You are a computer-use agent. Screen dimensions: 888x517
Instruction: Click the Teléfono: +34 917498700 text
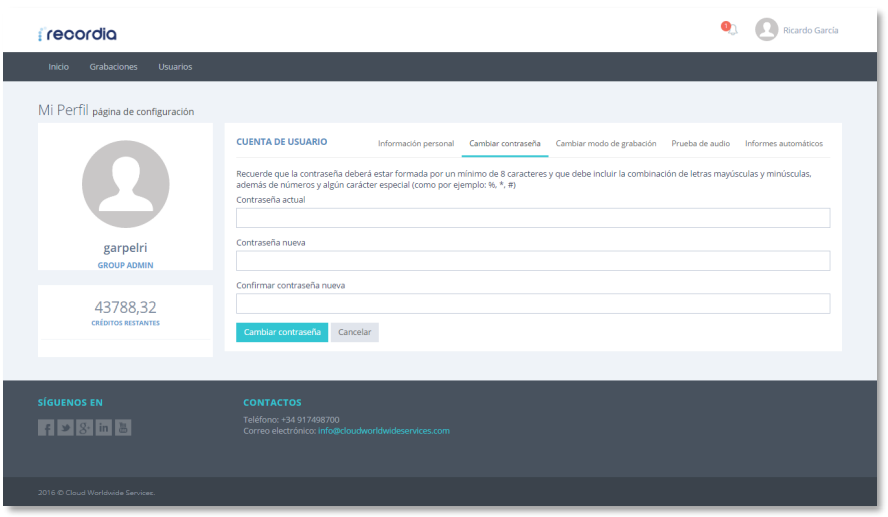291,420
